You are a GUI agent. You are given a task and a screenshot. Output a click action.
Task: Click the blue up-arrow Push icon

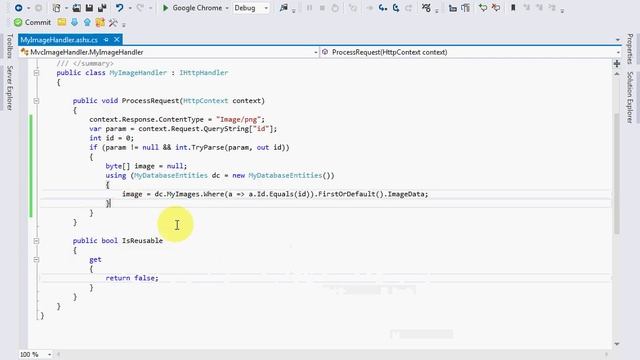click(87, 22)
